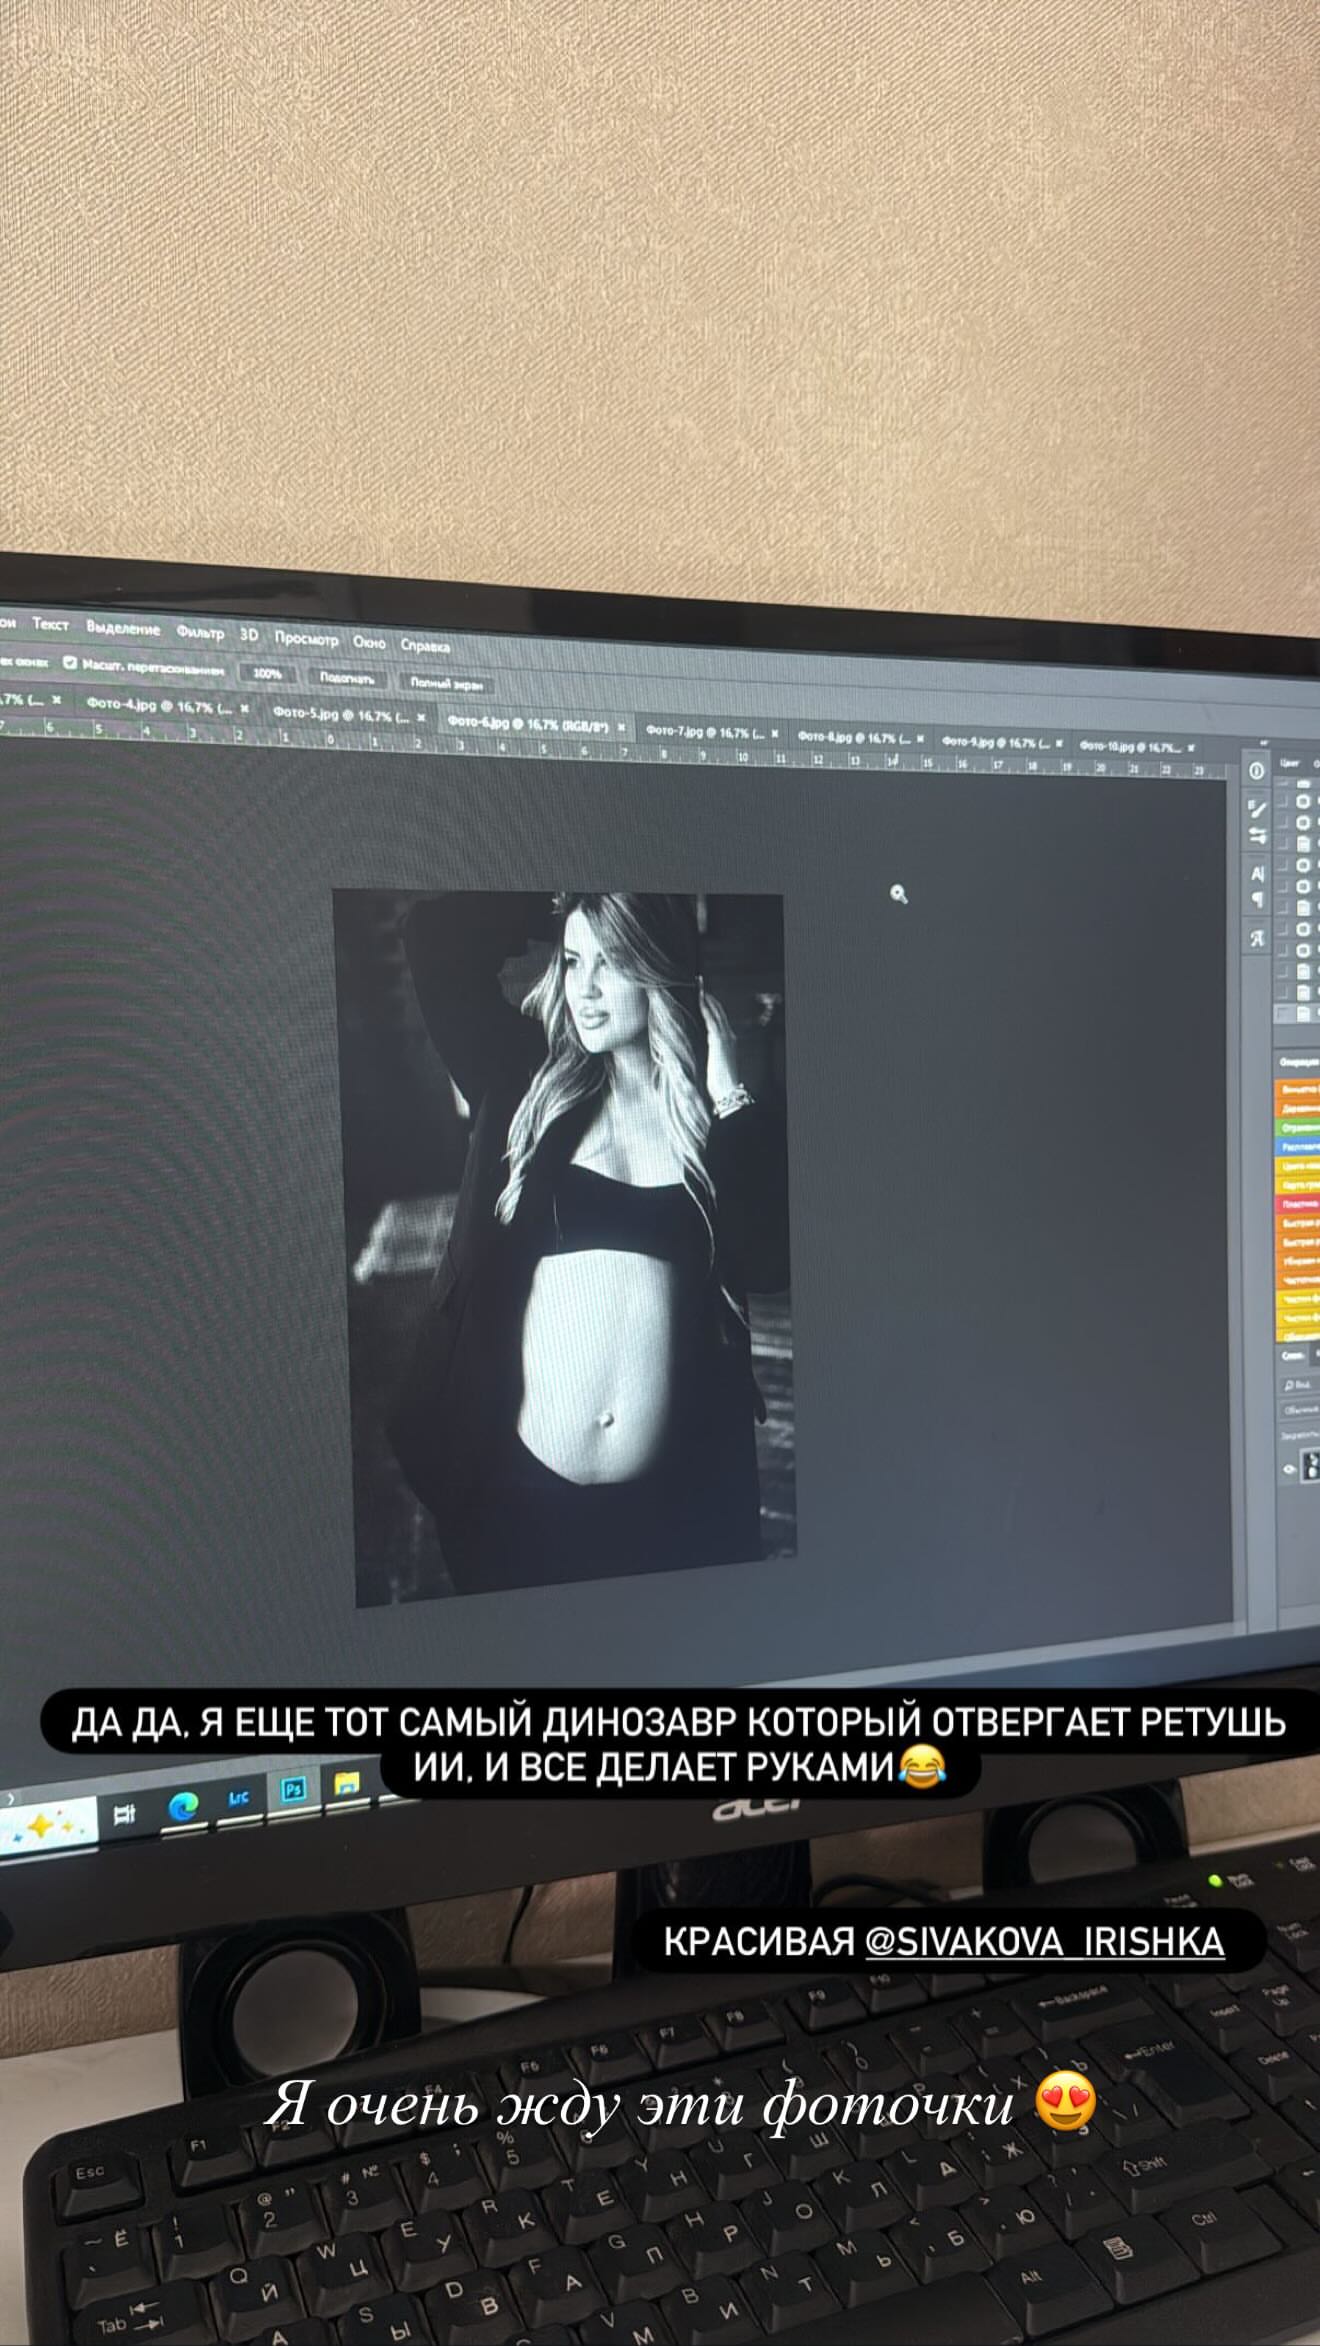Switch to the Цвет panel tab

(1289, 763)
